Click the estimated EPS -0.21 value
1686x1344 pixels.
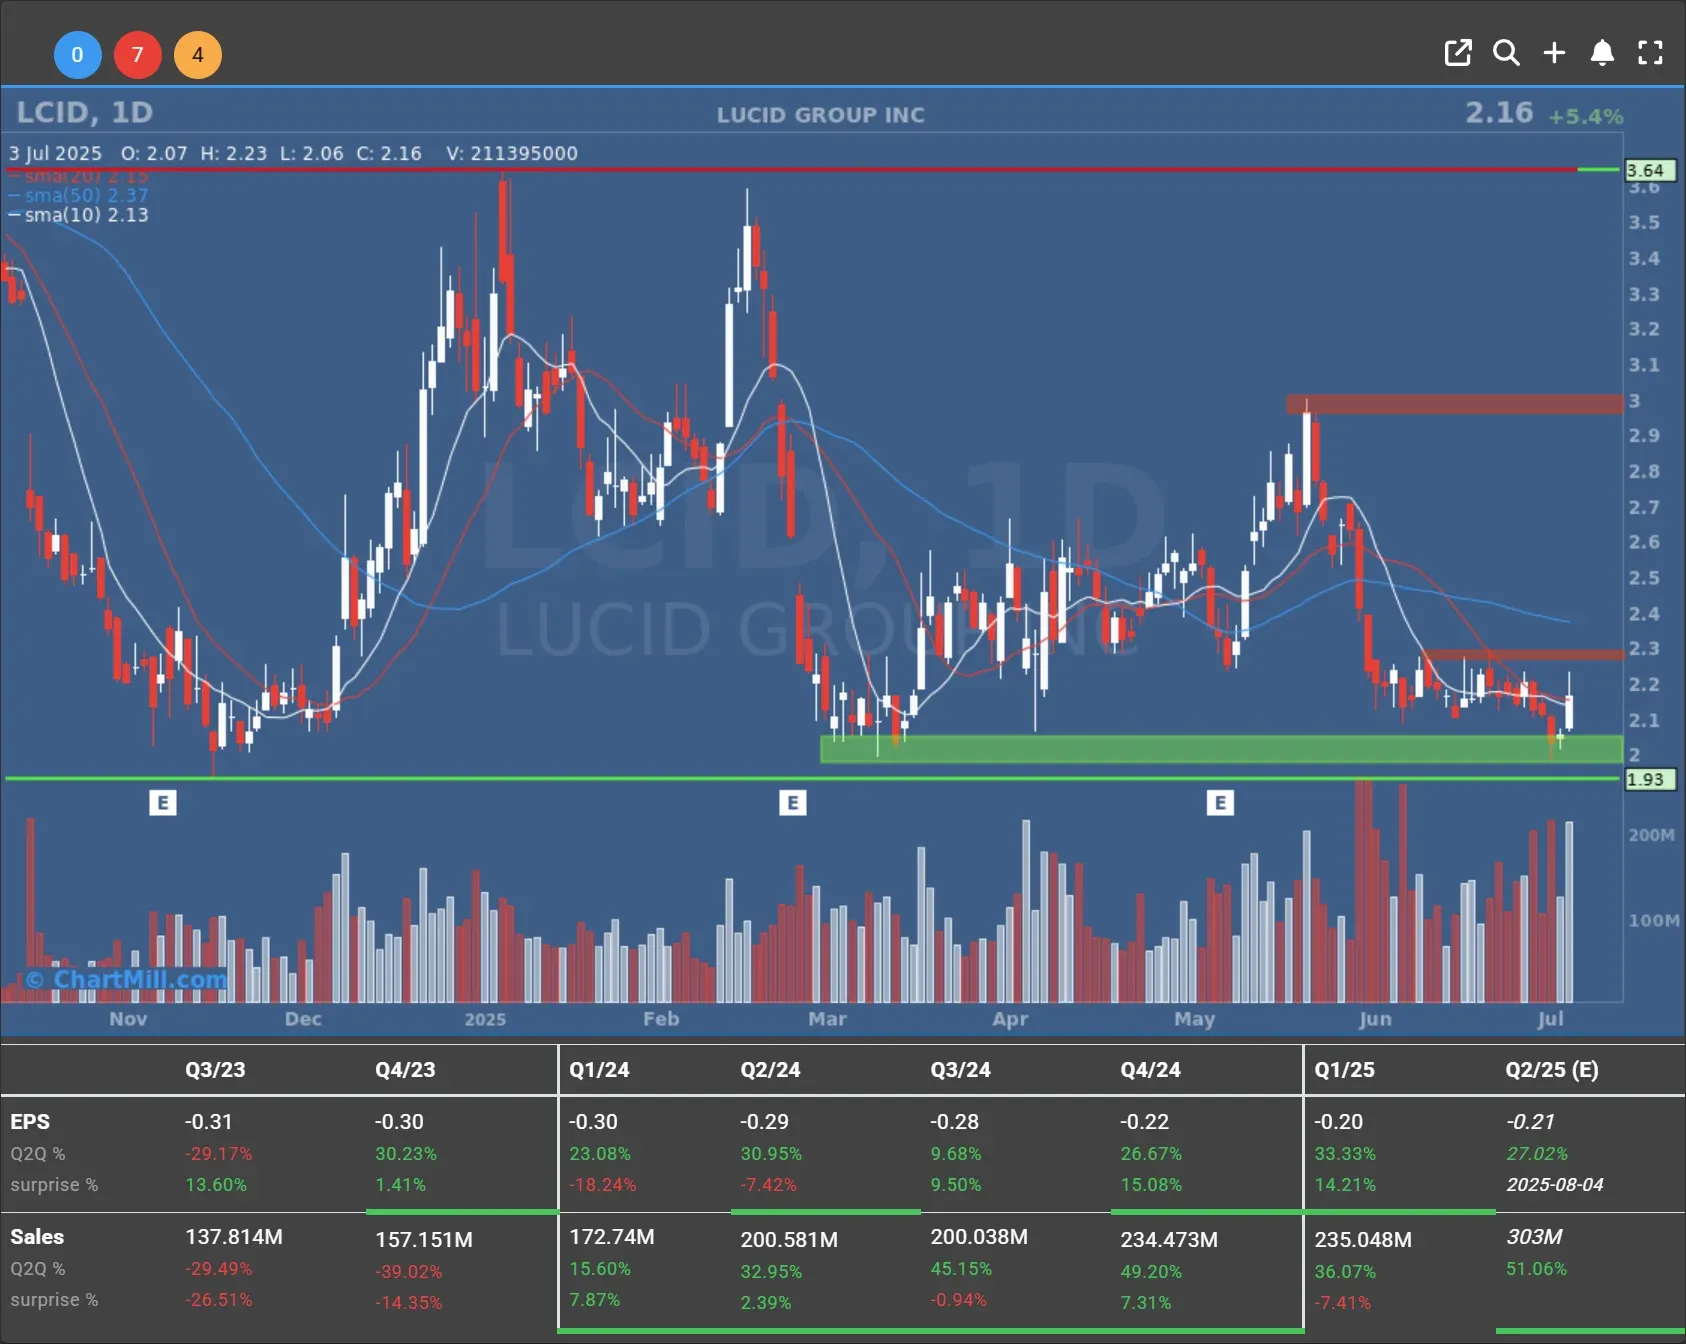(1530, 1122)
